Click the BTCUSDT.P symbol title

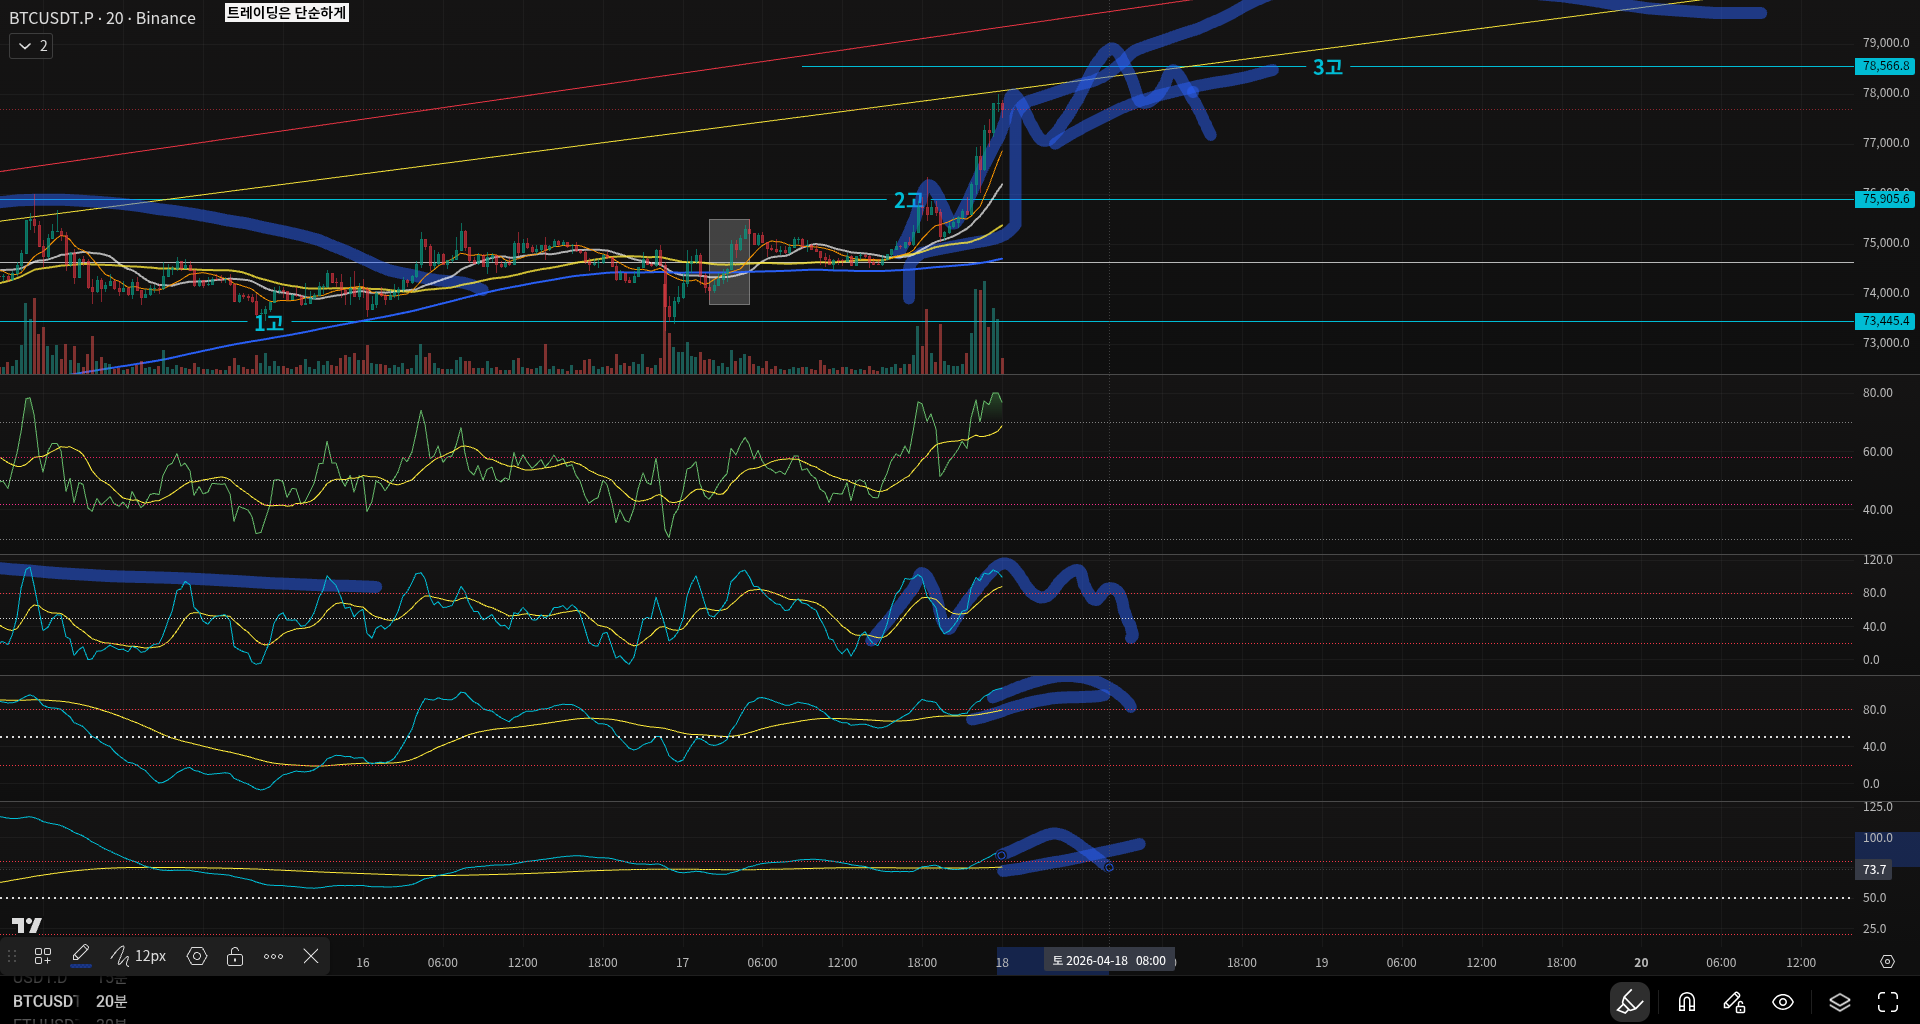tap(102, 18)
